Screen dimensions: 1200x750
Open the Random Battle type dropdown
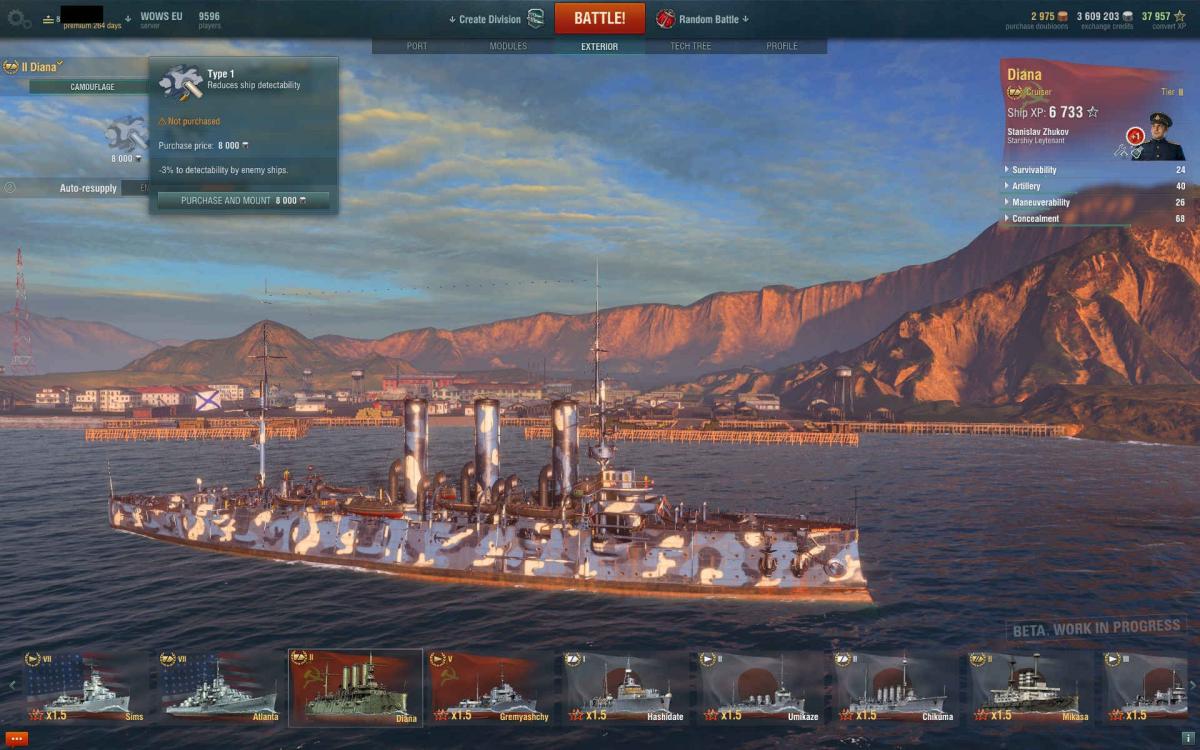coord(714,19)
